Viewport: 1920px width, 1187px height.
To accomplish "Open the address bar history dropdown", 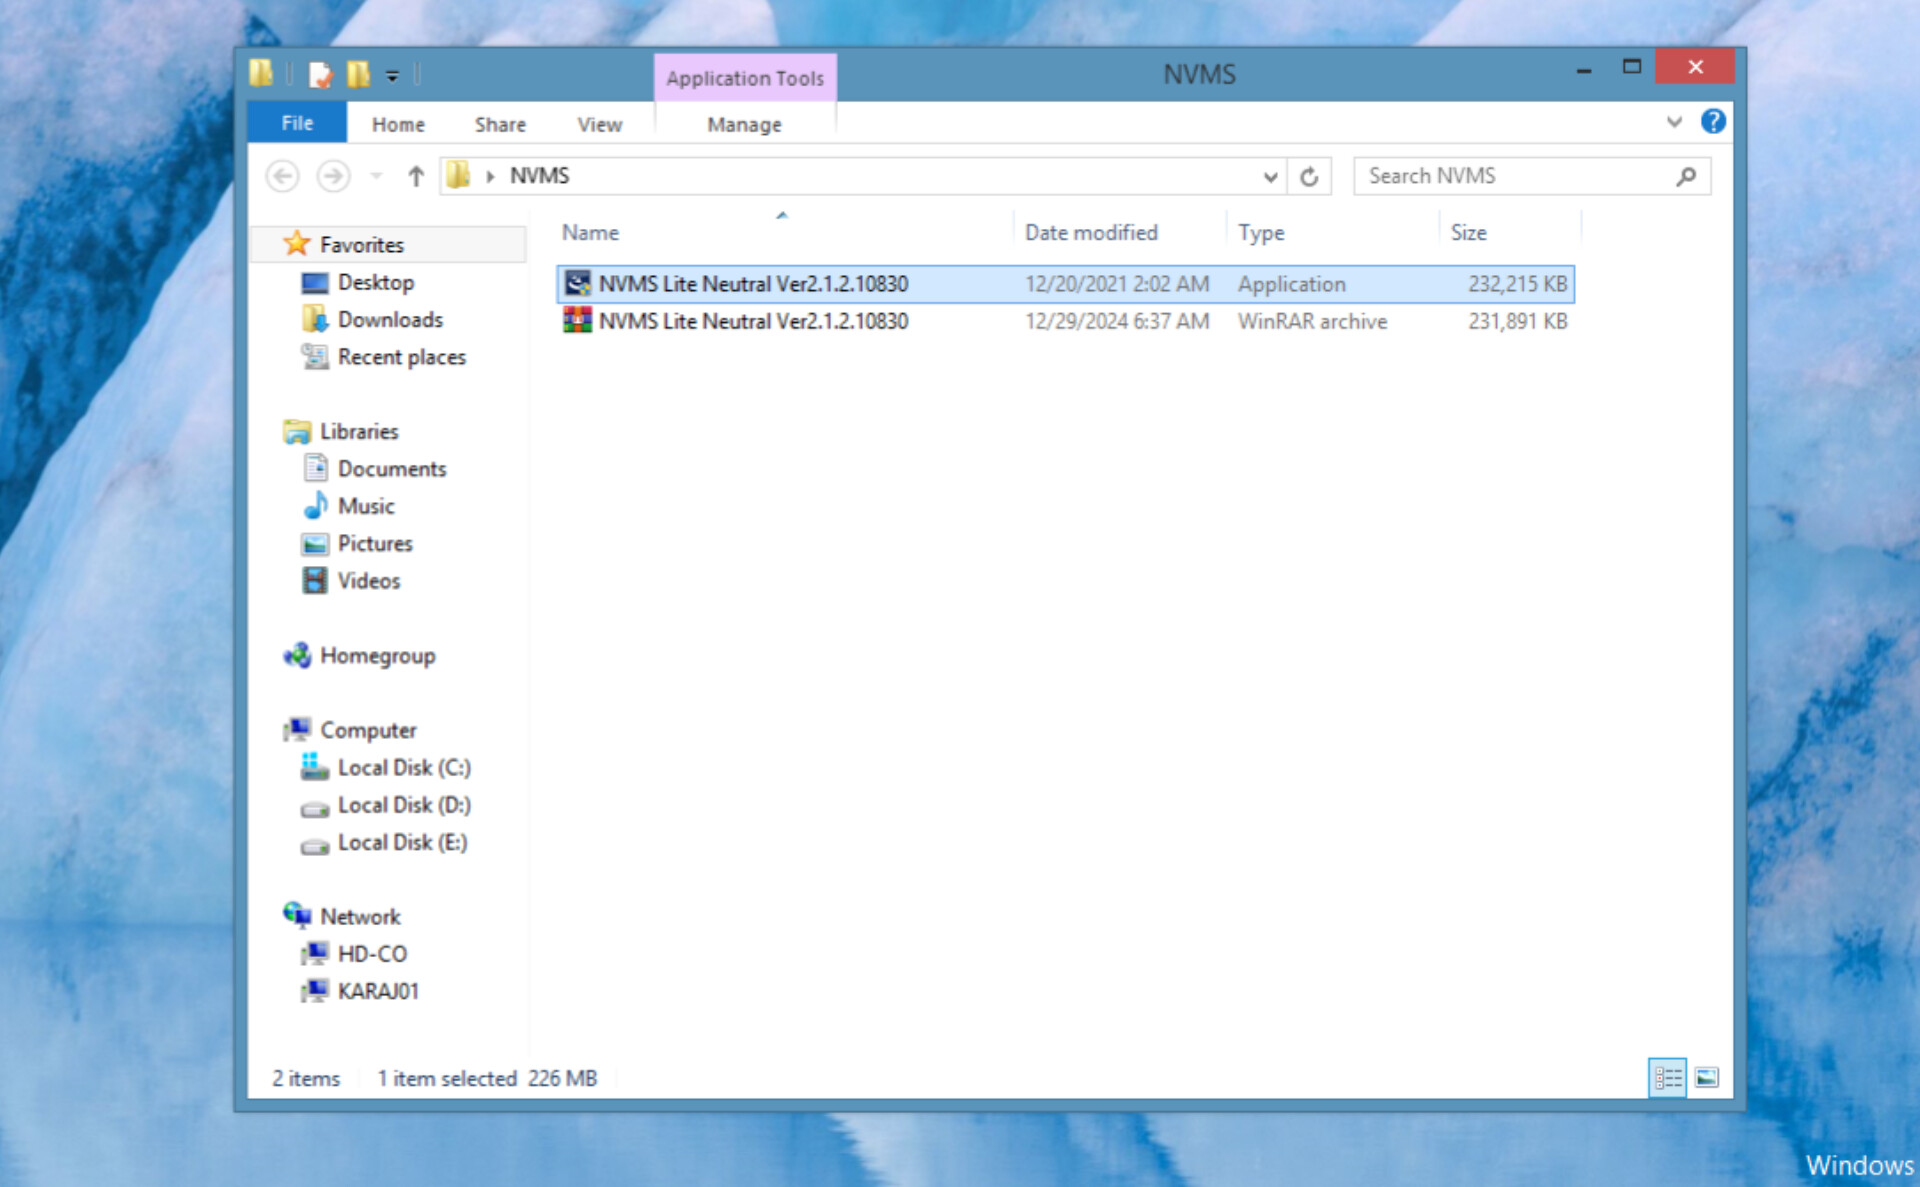I will coord(1270,177).
